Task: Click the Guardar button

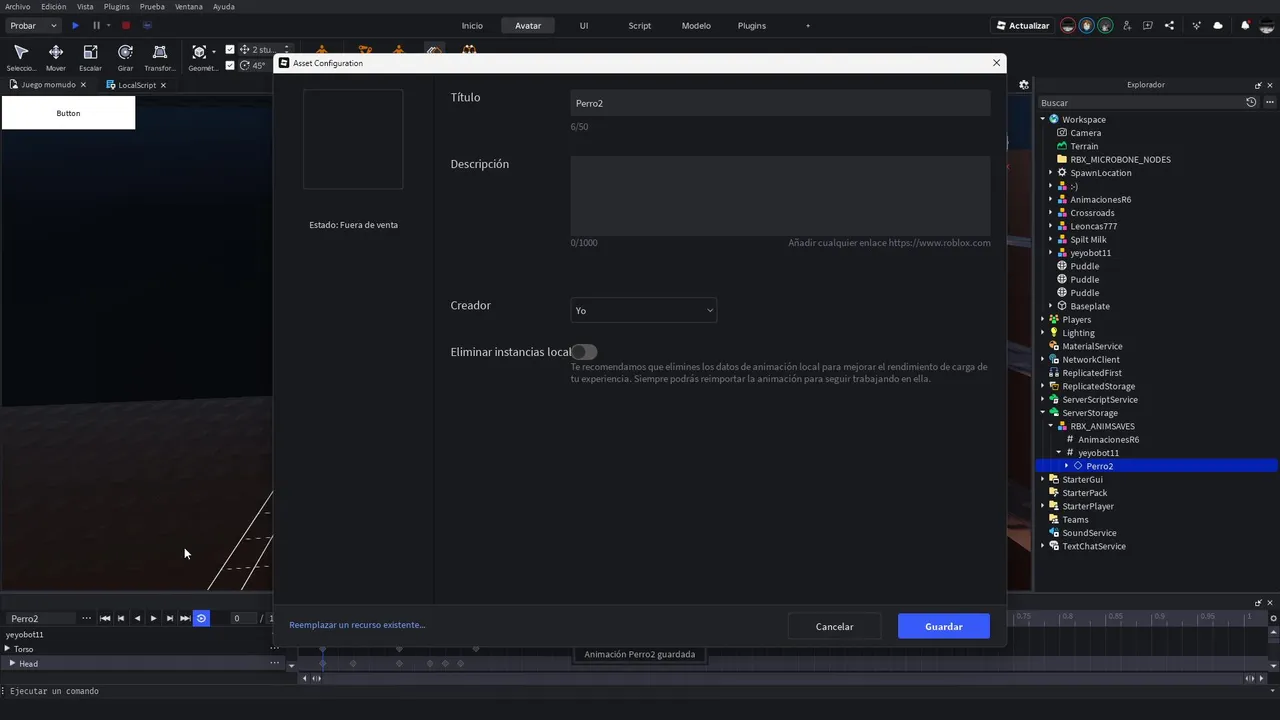Action: coord(944,626)
